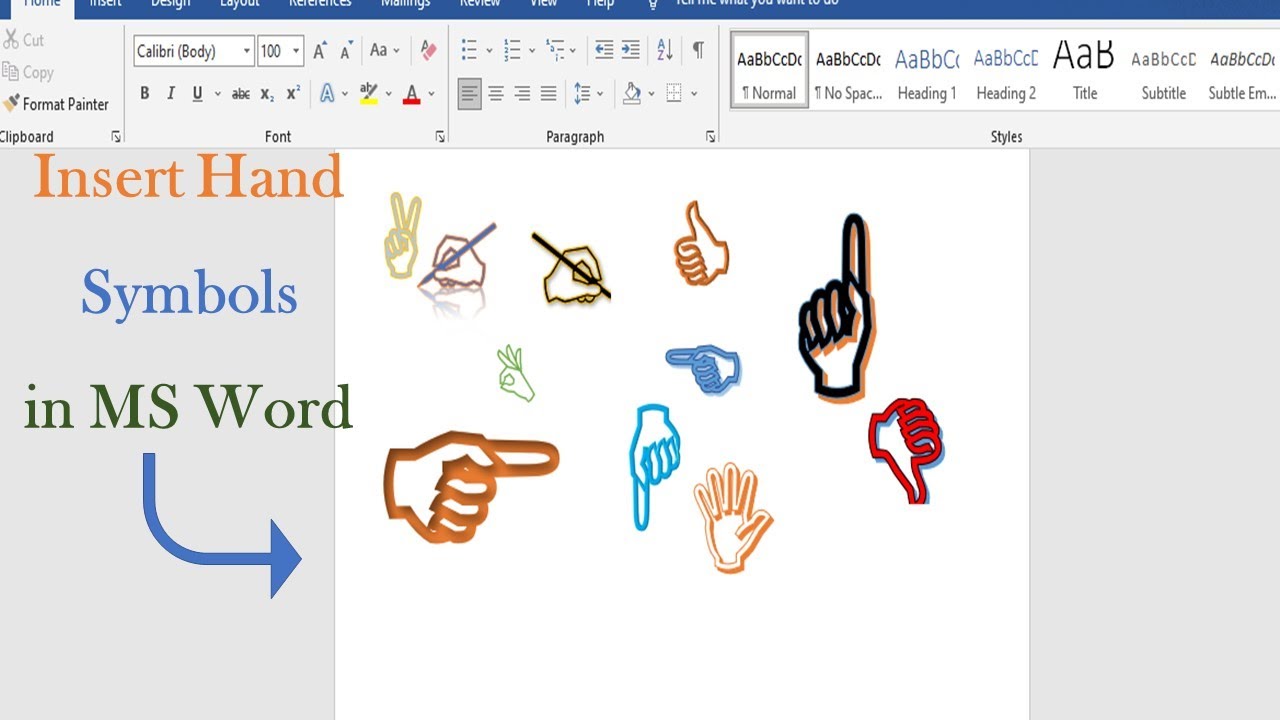
Task: Click the large orange pointing-right hand picture
Action: (x=471, y=487)
